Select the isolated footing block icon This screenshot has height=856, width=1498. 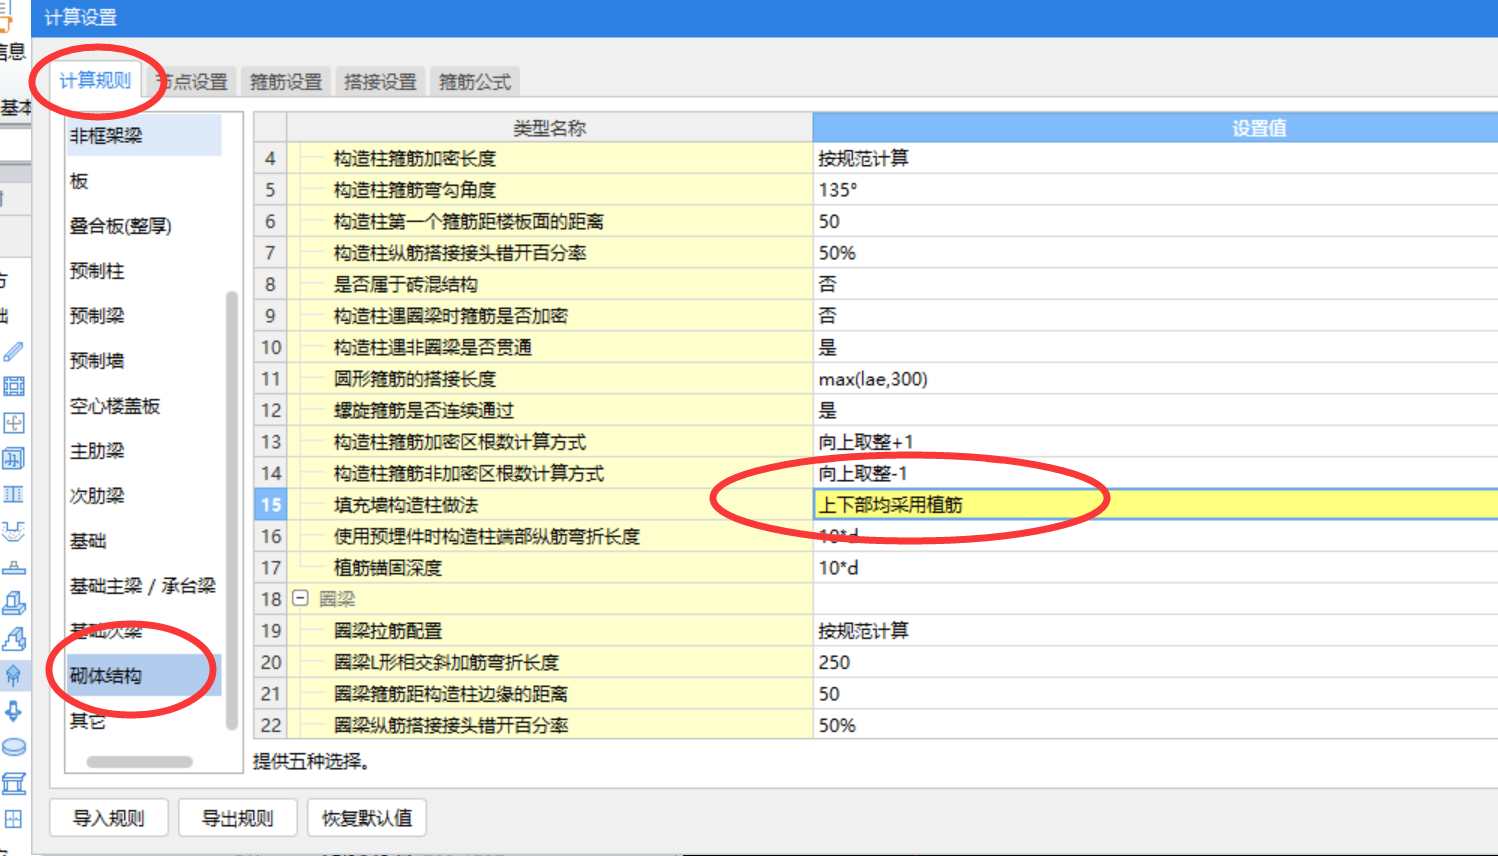13,603
